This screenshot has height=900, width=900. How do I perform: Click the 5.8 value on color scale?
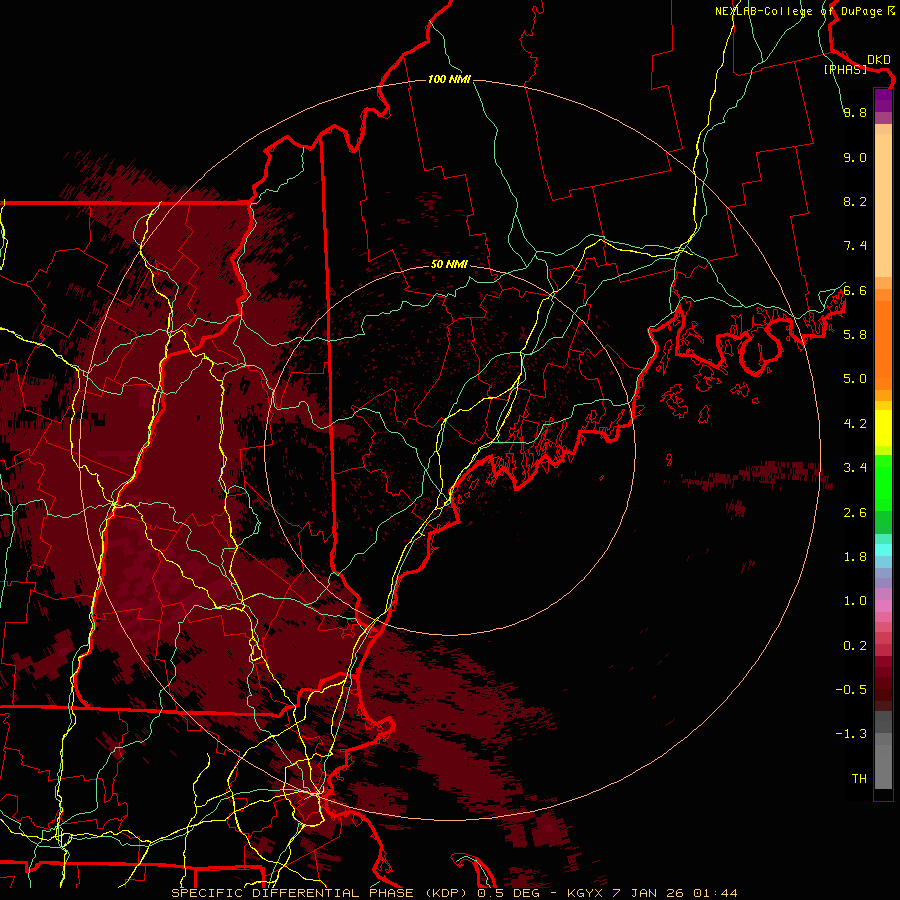(855, 335)
